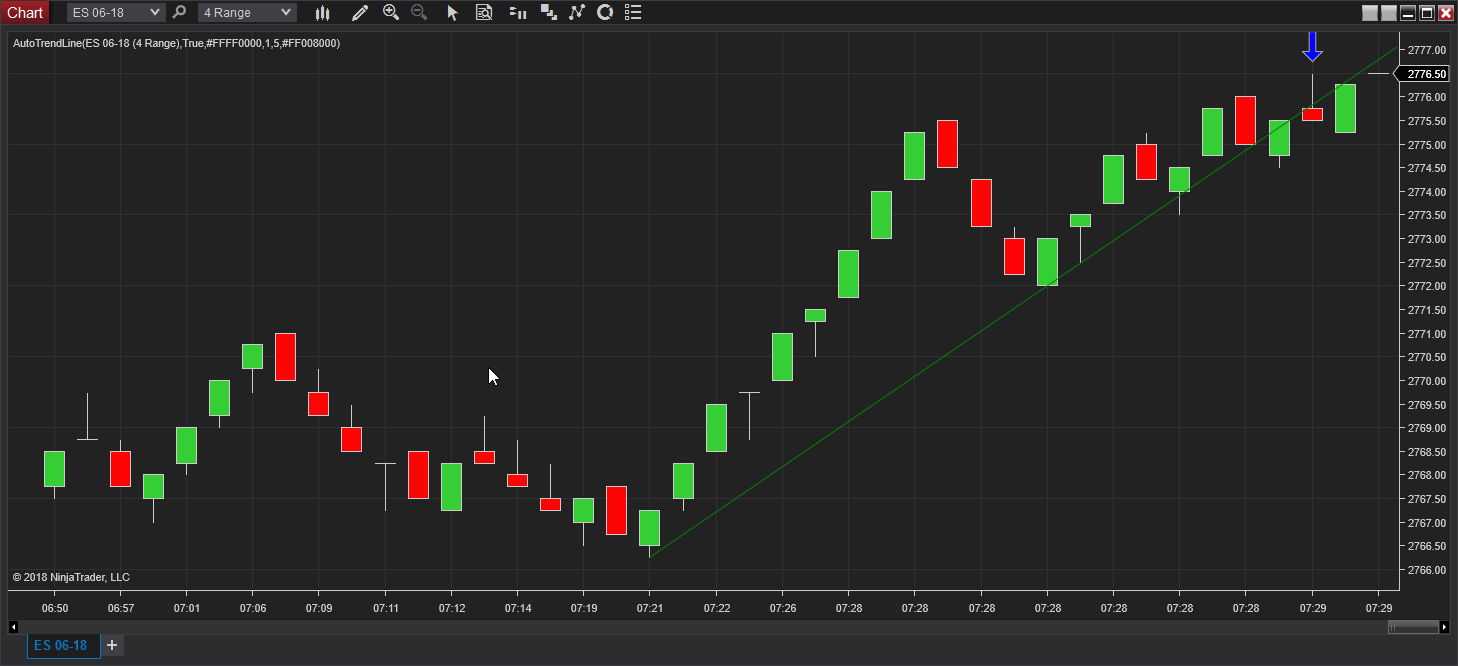Click the 07:01 time axis label
Image resolution: width=1458 pixels, height=666 pixels.
click(187, 608)
